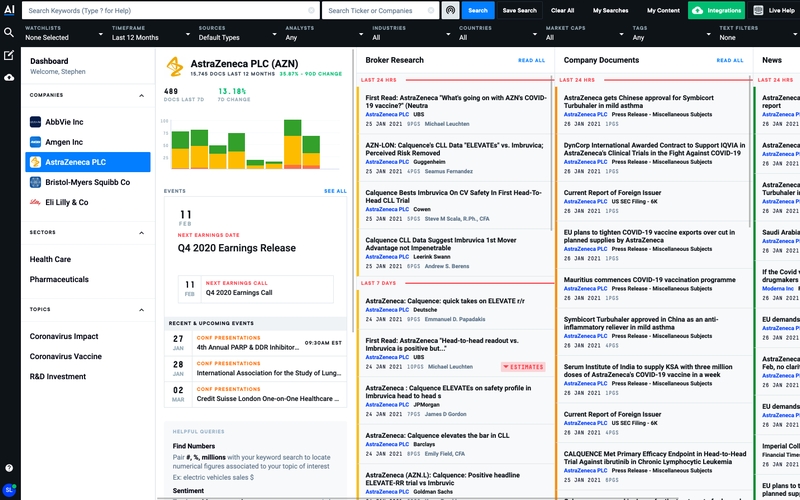The height and width of the screenshot is (500, 800).
Task: Open Deutsche quick takes on ELEVATE r/r
Action: 456,310
